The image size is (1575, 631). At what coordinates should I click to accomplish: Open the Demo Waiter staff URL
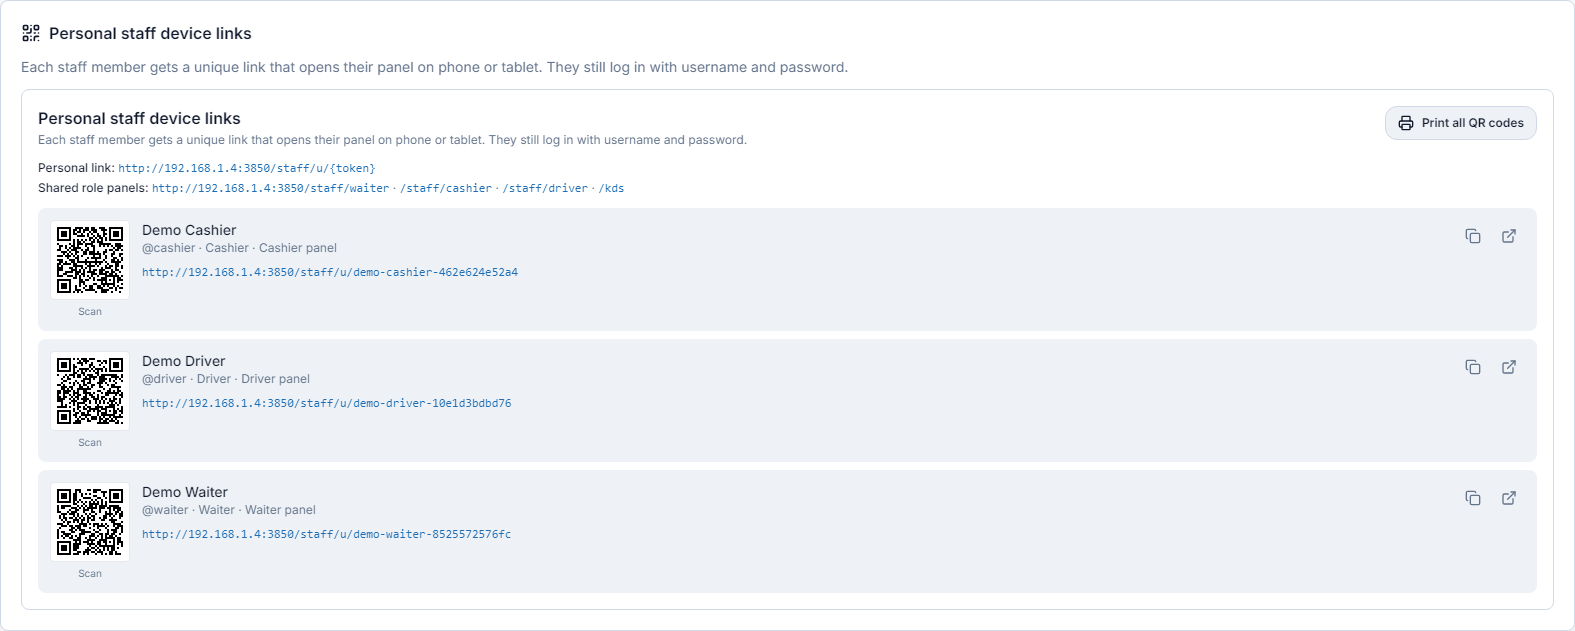click(326, 534)
